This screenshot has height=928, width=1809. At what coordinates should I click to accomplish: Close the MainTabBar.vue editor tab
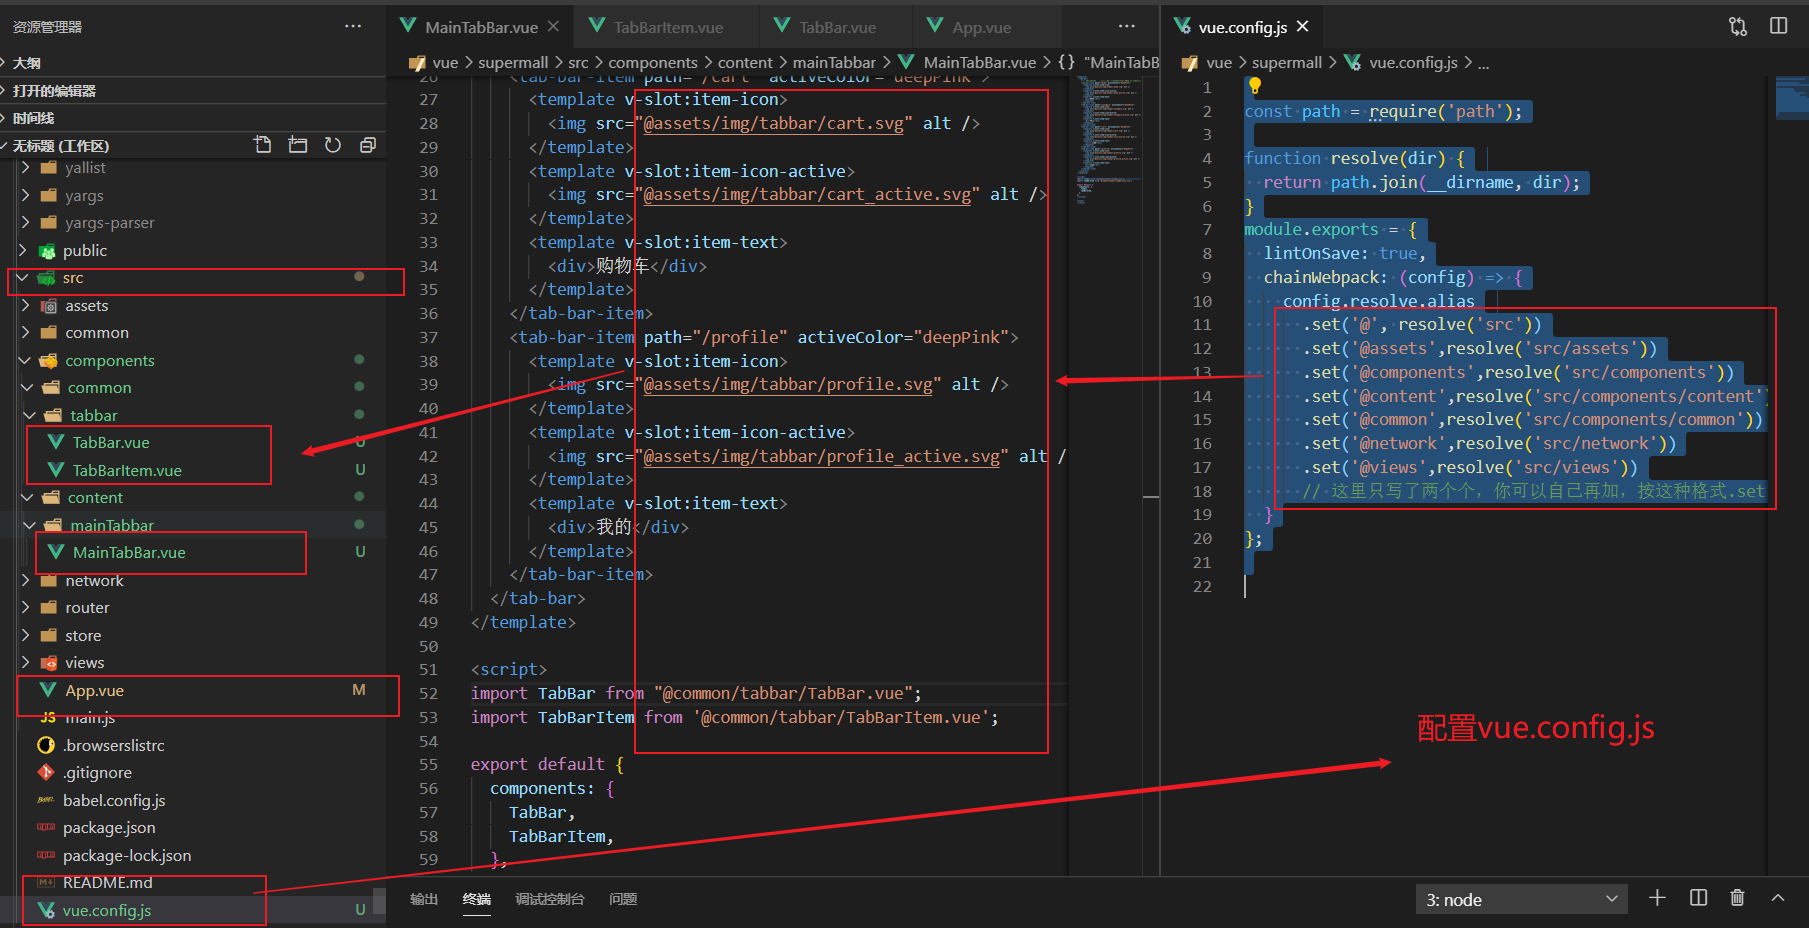(x=554, y=26)
